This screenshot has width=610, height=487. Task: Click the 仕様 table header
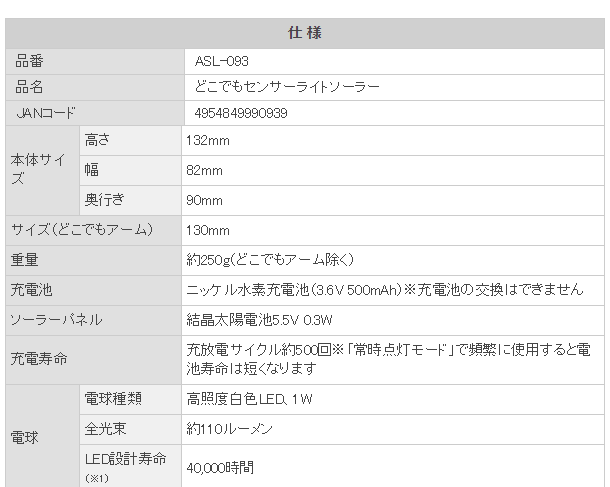pyautogui.click(x=305, y=33)
